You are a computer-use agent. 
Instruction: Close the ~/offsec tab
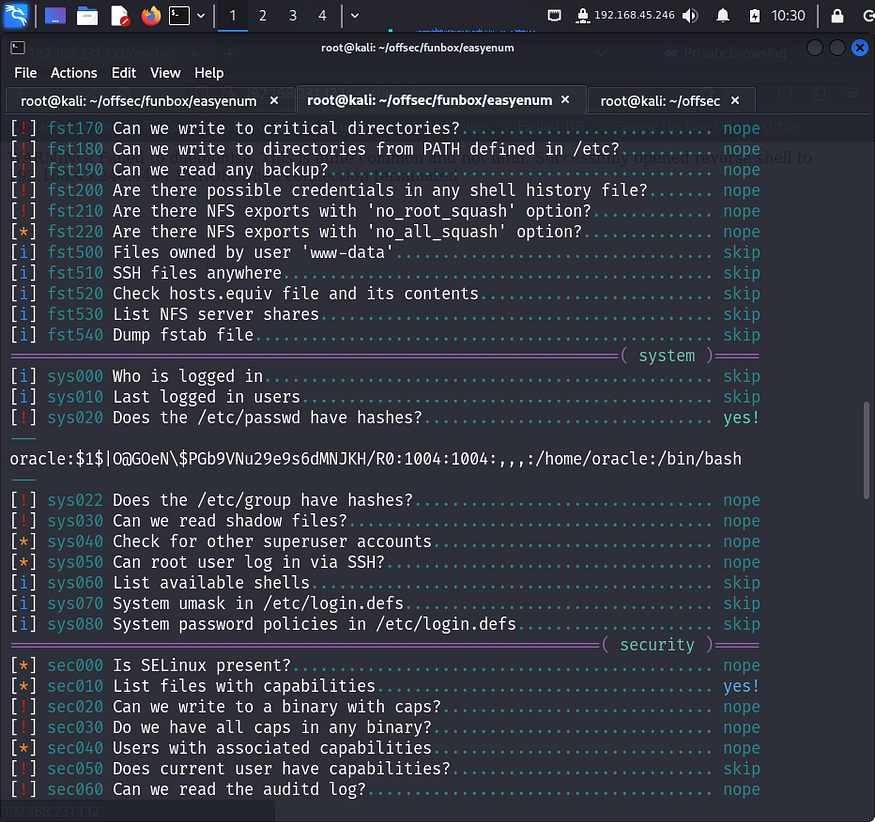[735, 100]
